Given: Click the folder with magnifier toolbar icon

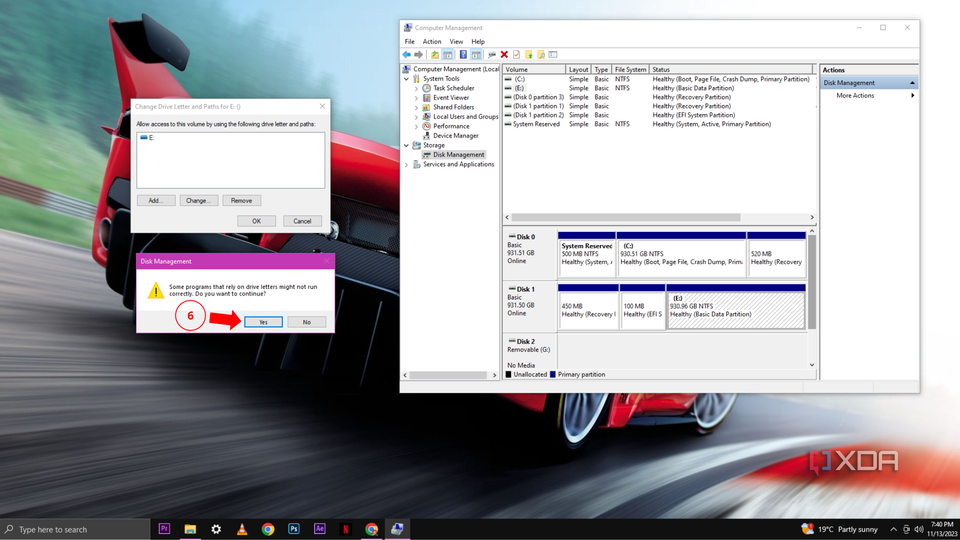Looking at the screenshot, I should pyautogui.click(x=541, y=54).
